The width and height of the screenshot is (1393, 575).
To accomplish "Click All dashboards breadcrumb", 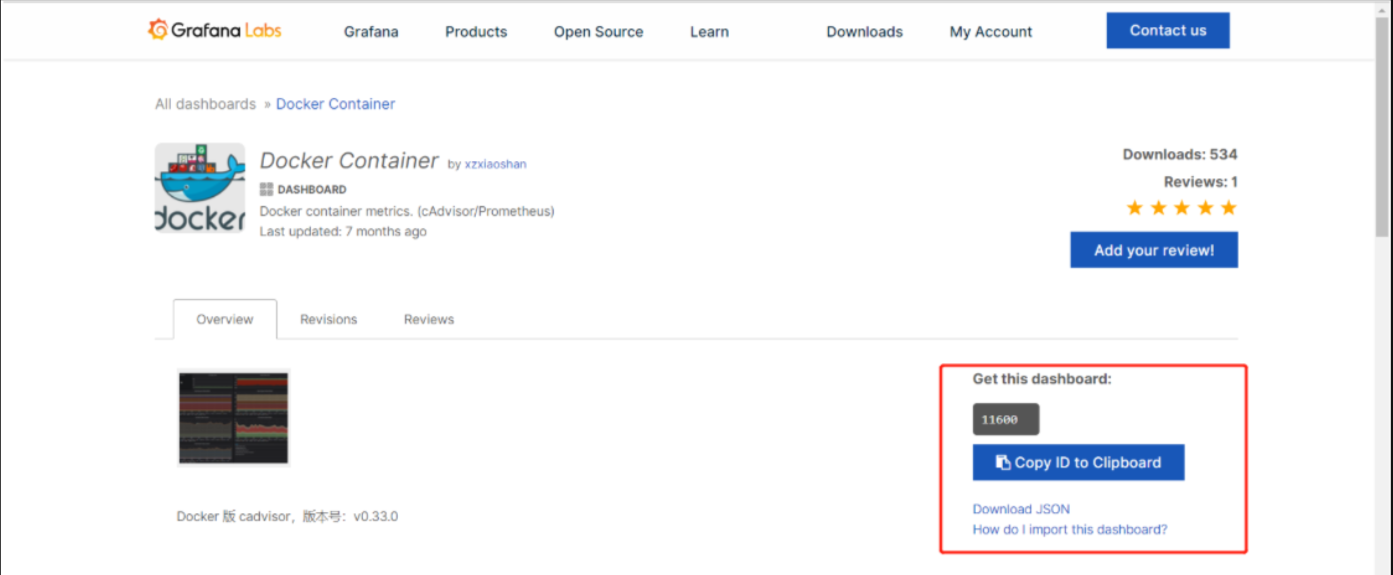I will coord(205,104).
